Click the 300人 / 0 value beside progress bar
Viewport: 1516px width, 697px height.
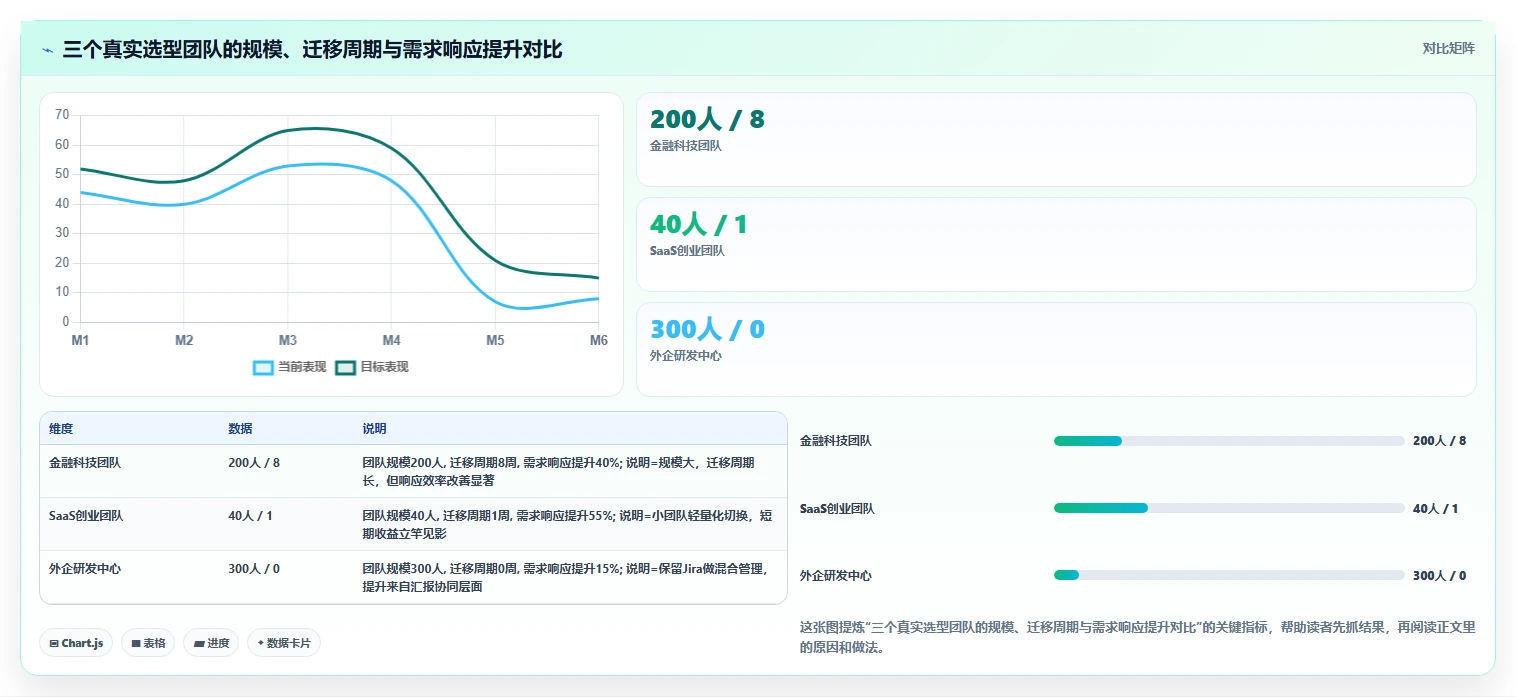1440,576
